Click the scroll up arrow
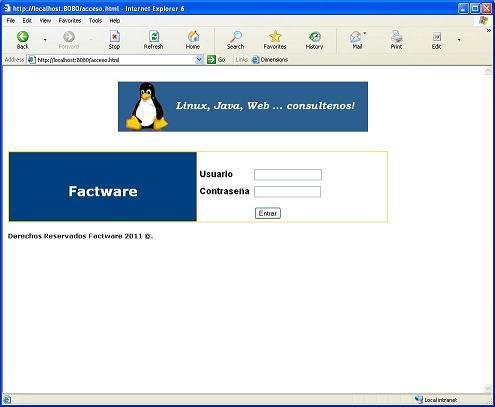The height and width of the screenshot is (407, 495). click(x=488, y=71)
